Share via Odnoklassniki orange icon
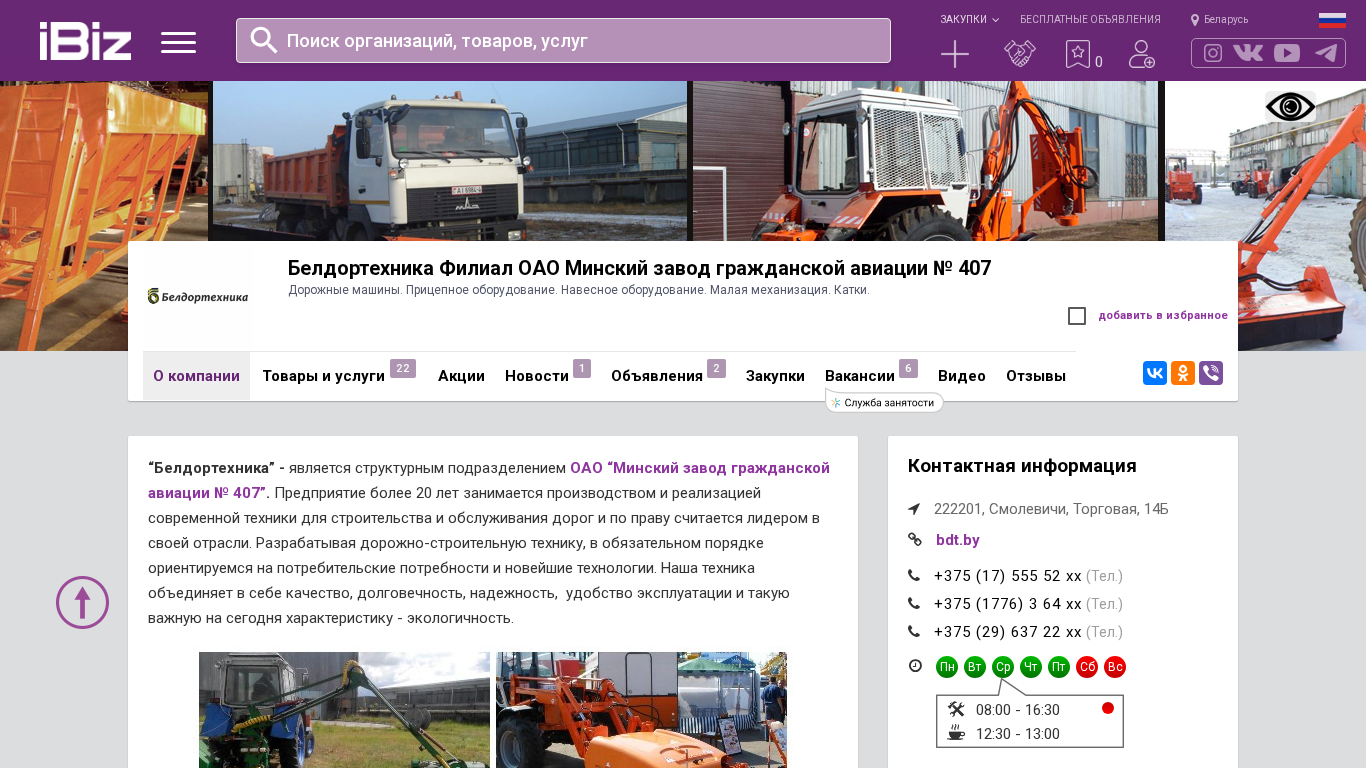The width and height of the screenshot is (1366, 768). pyautogui.click(x=1183, y=373)
